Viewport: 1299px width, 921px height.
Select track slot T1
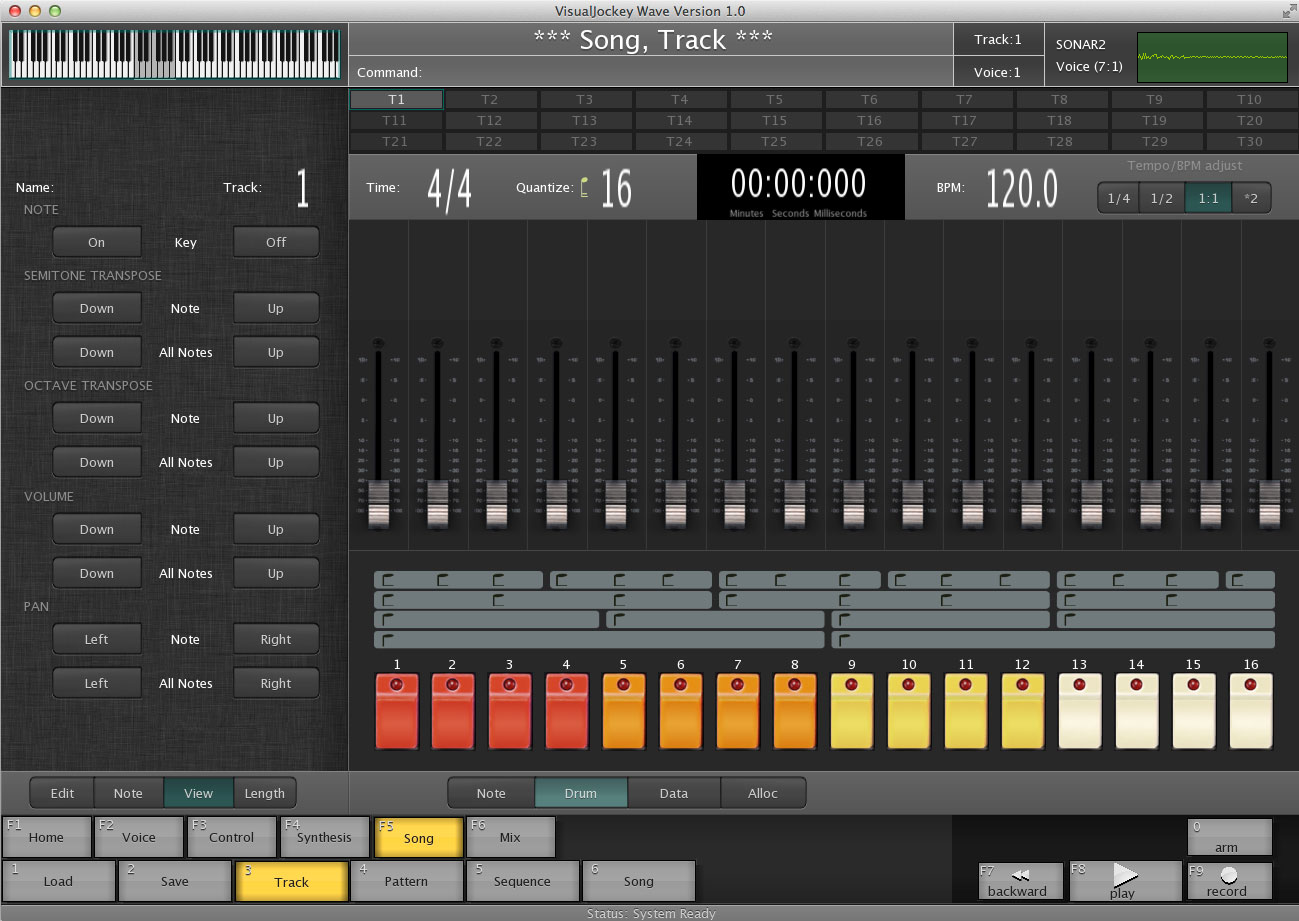click(396, 99)
